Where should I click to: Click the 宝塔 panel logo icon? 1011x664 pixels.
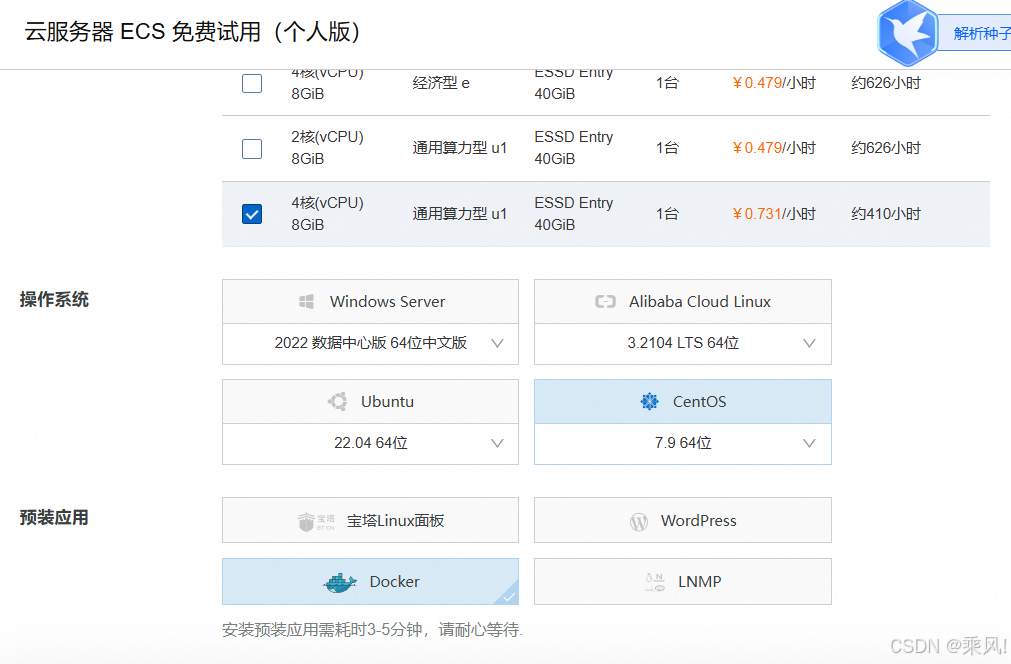316,521
